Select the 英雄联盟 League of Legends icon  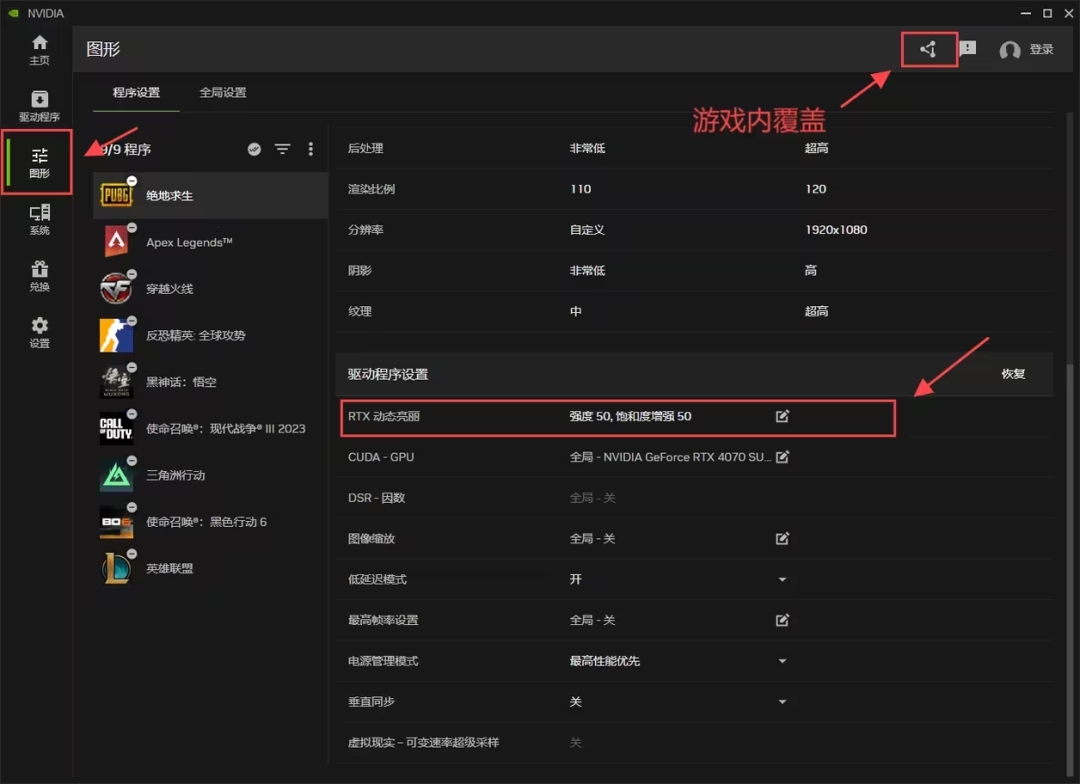pos(116,568)
